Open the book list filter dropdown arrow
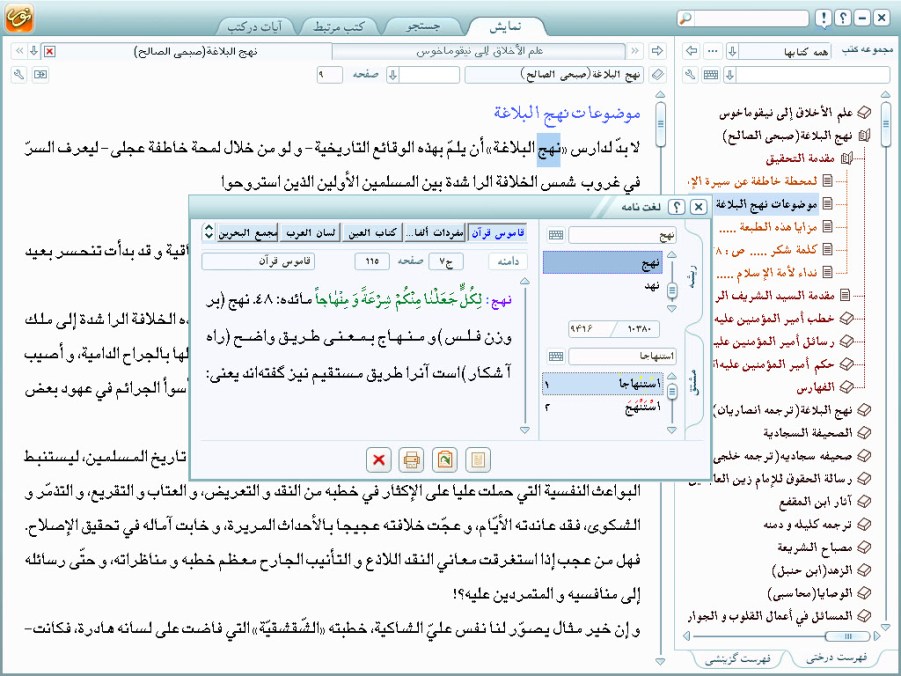901x676 pixels. (730, 75)
